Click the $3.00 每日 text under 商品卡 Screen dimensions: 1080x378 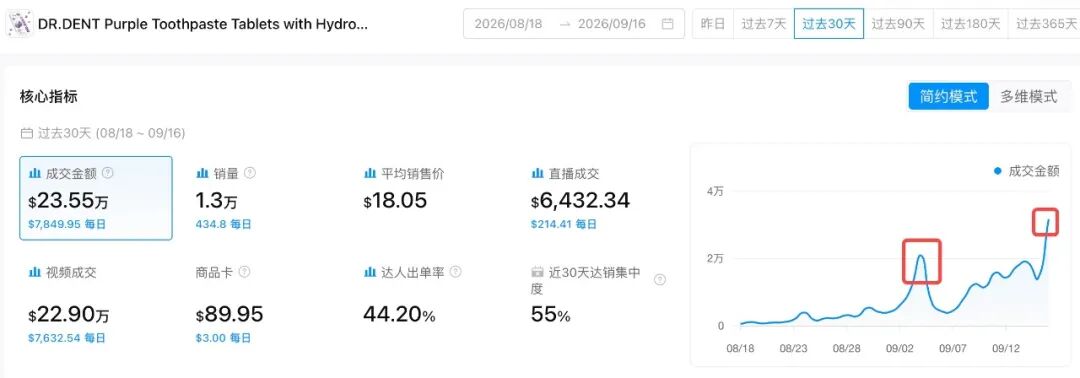[223, 338]
